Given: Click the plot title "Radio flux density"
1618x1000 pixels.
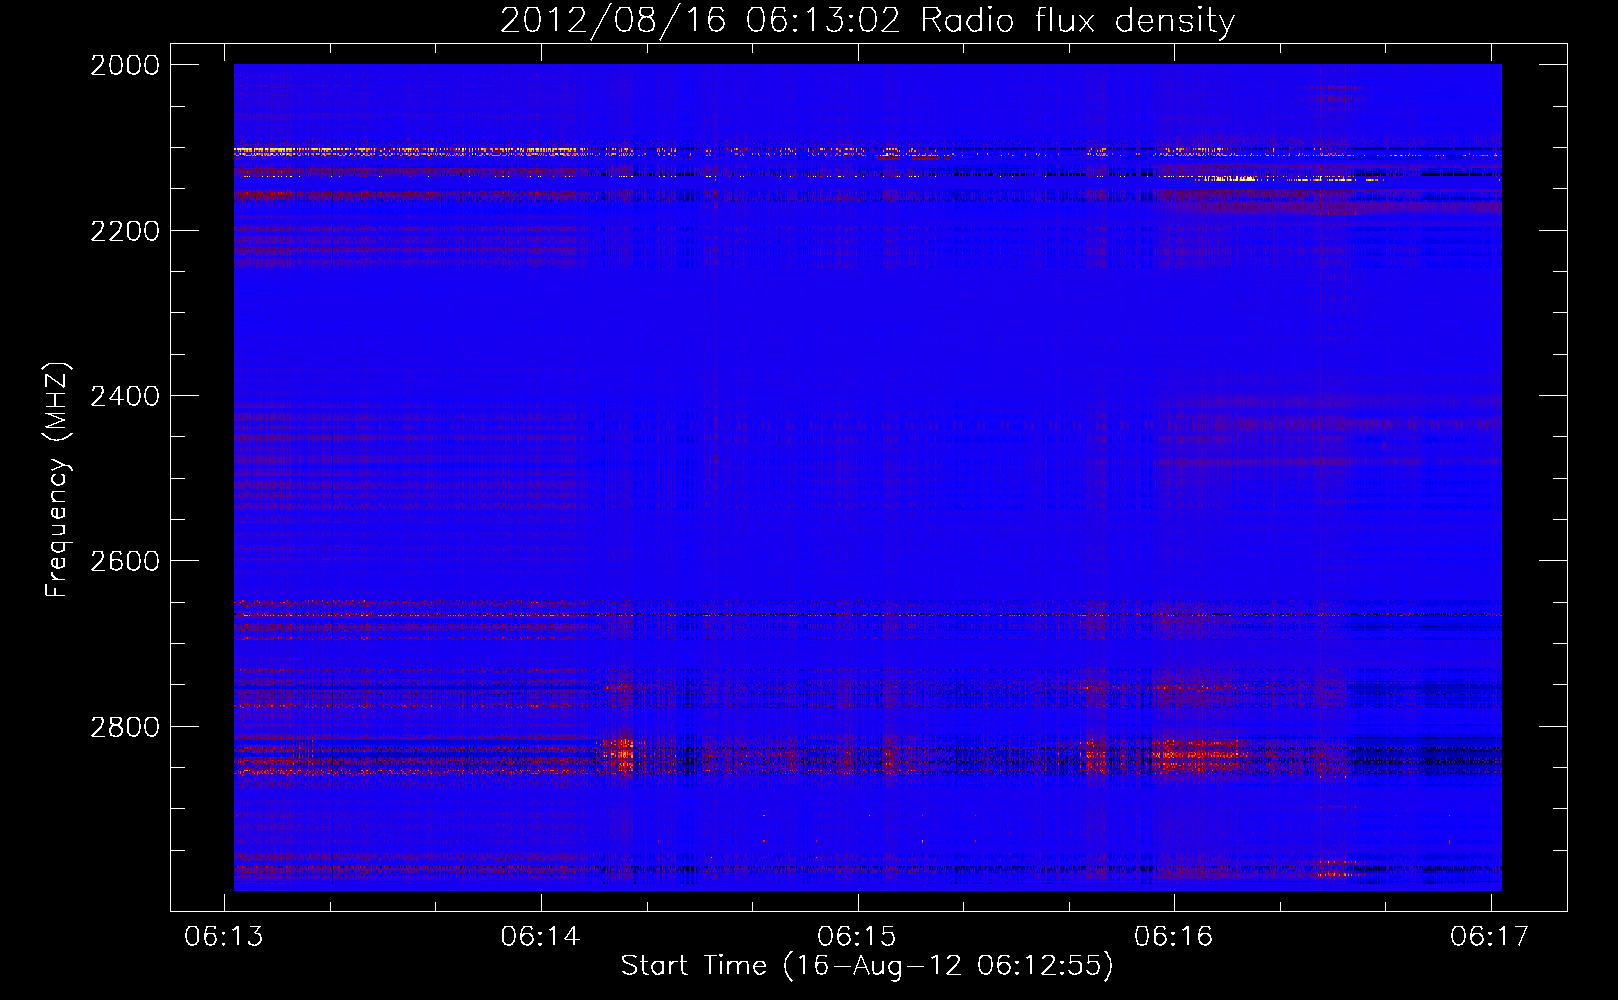Looking at the screenshot, I should tap(1078, 21).
